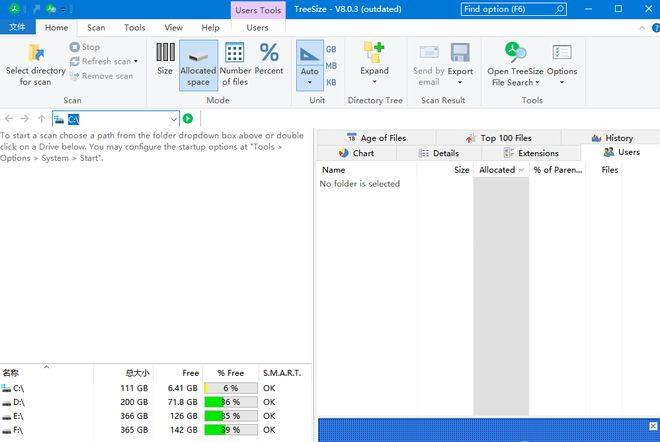Screen dimensions: 660x442
Task: Sort drives by 名称 column
Action: tap(46, 373)
